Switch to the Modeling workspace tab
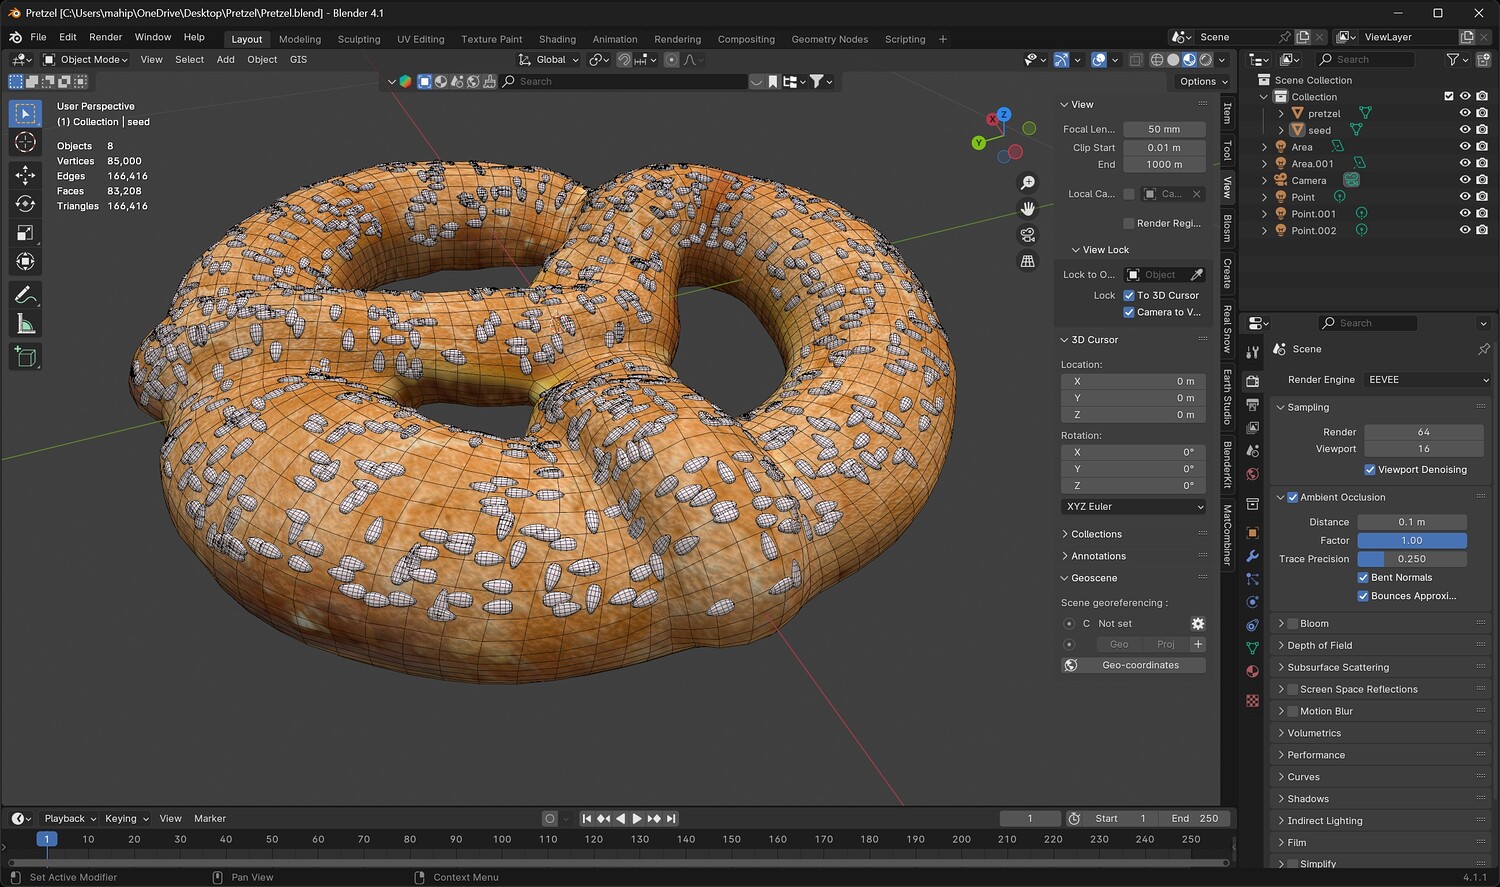 tap(300, 39)
